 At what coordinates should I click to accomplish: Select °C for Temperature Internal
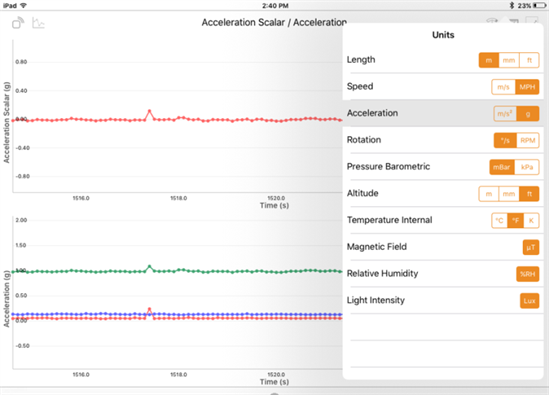click(500, 221)
